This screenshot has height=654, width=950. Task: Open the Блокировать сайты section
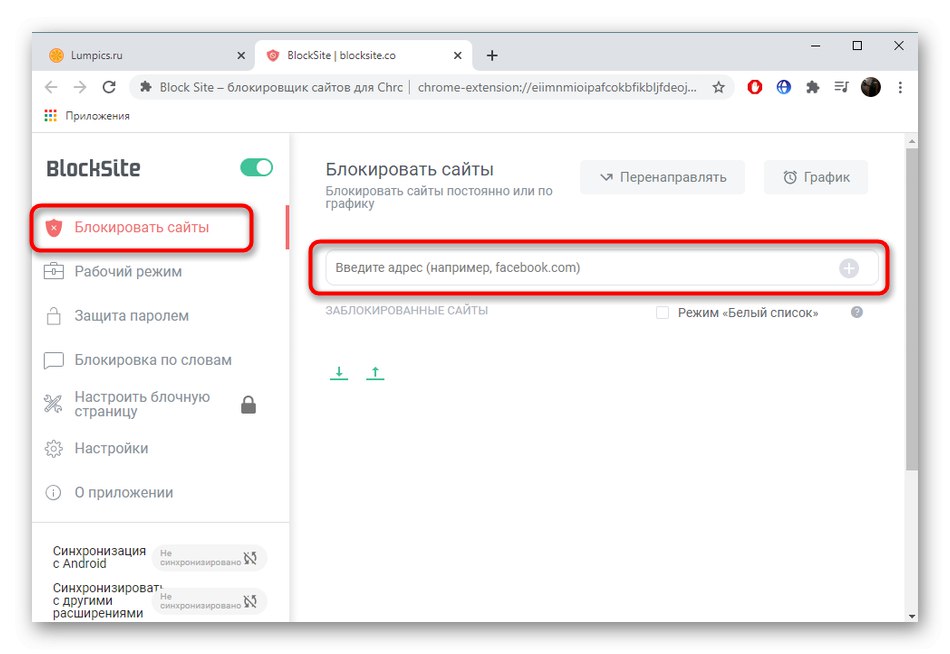(143, 227)
